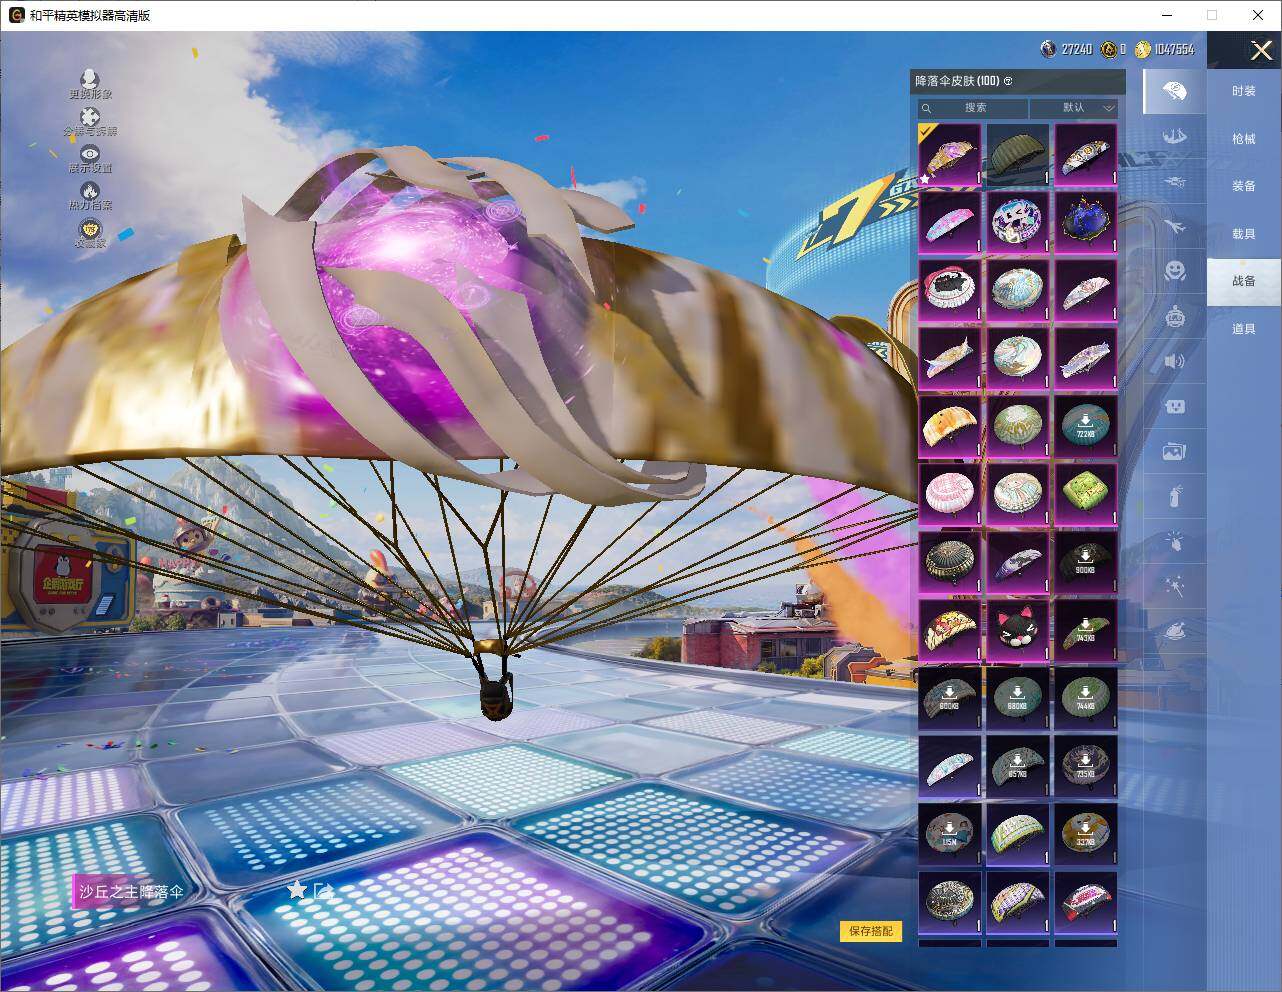The height and width of the screenshot is (992, 1282).
Task: Open the emote smiley sidebar icon
Action: click(x=1175, y=271)
